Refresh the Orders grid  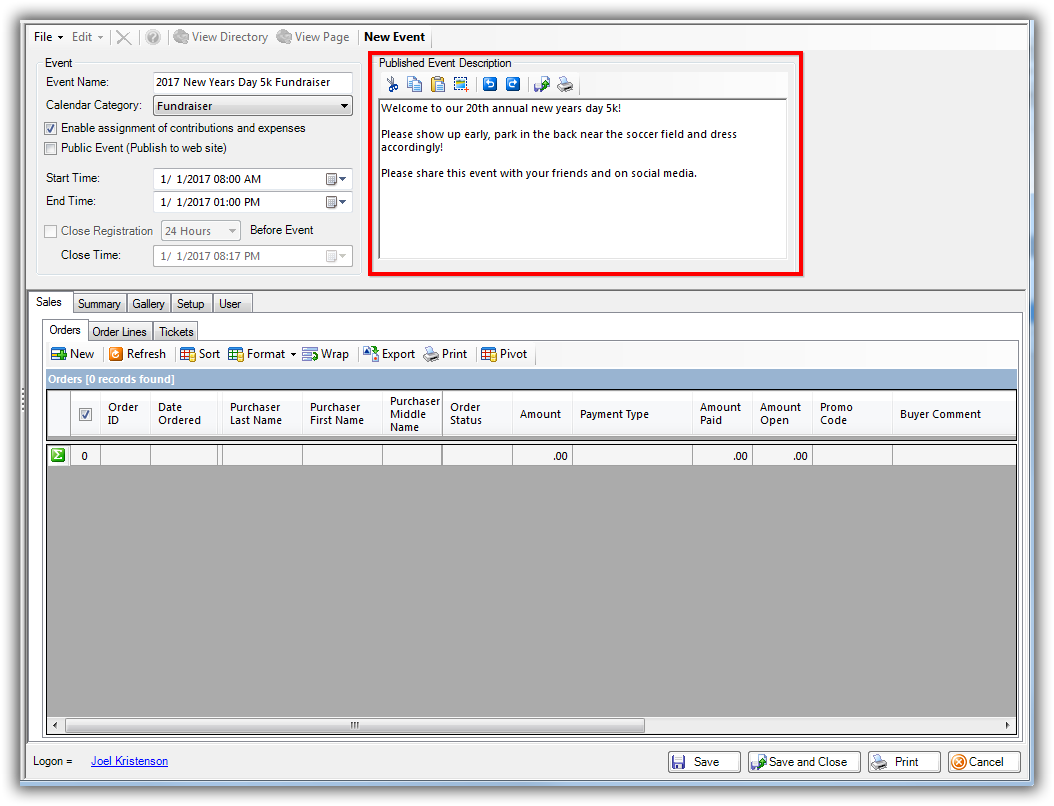click(x=137, y=354)
